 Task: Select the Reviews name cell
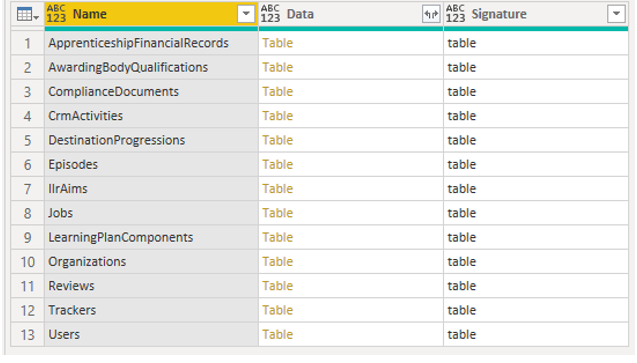(x=151, y=286)
